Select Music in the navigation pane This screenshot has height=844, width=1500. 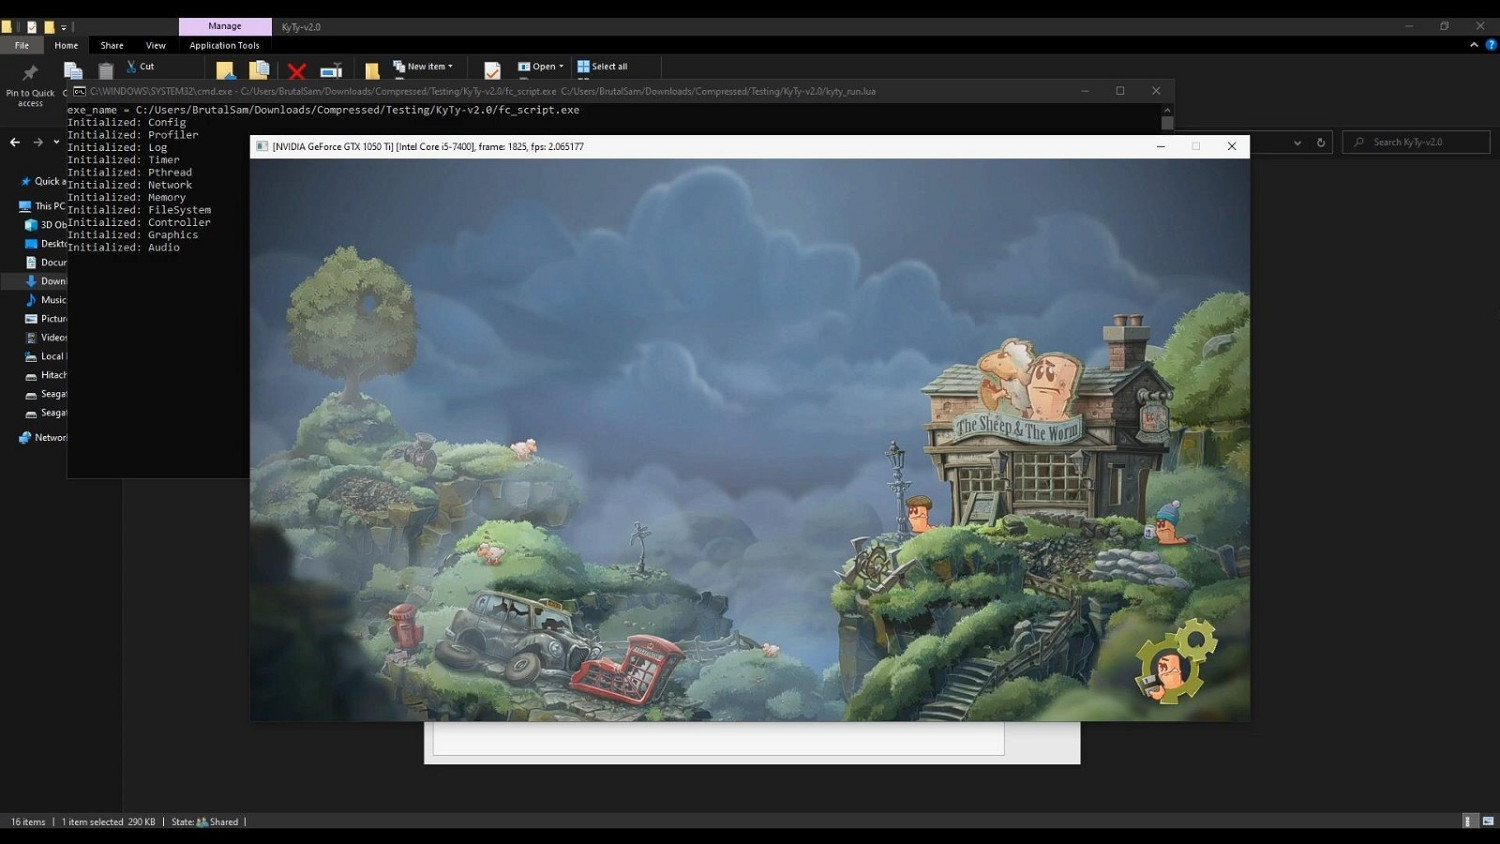tap(52, 300)
